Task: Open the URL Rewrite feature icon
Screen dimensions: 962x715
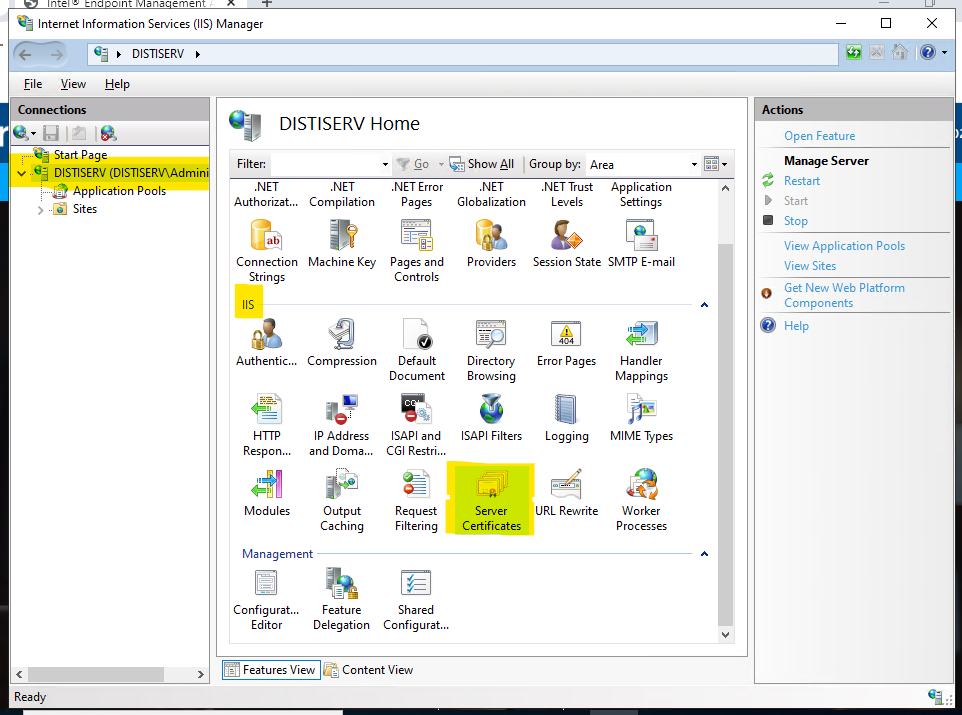Action: point(566,486)
